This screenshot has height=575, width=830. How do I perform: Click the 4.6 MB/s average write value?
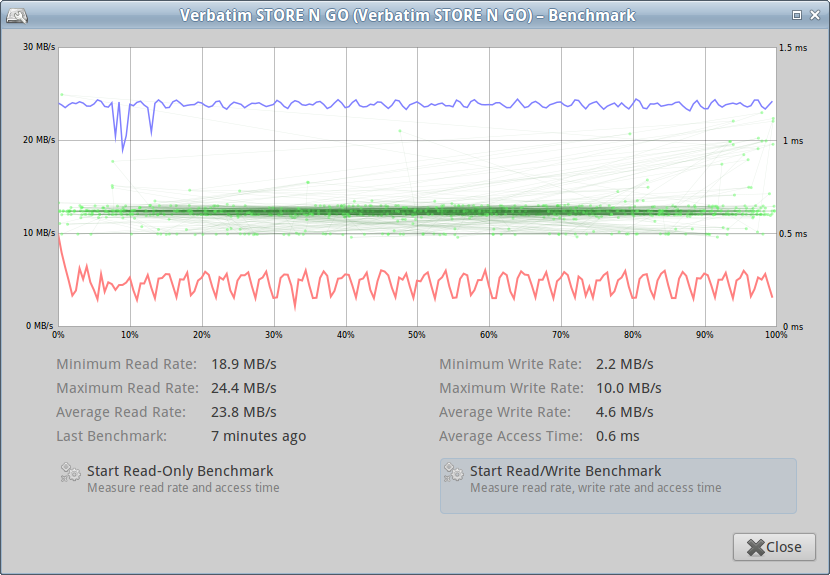(625, 412)
